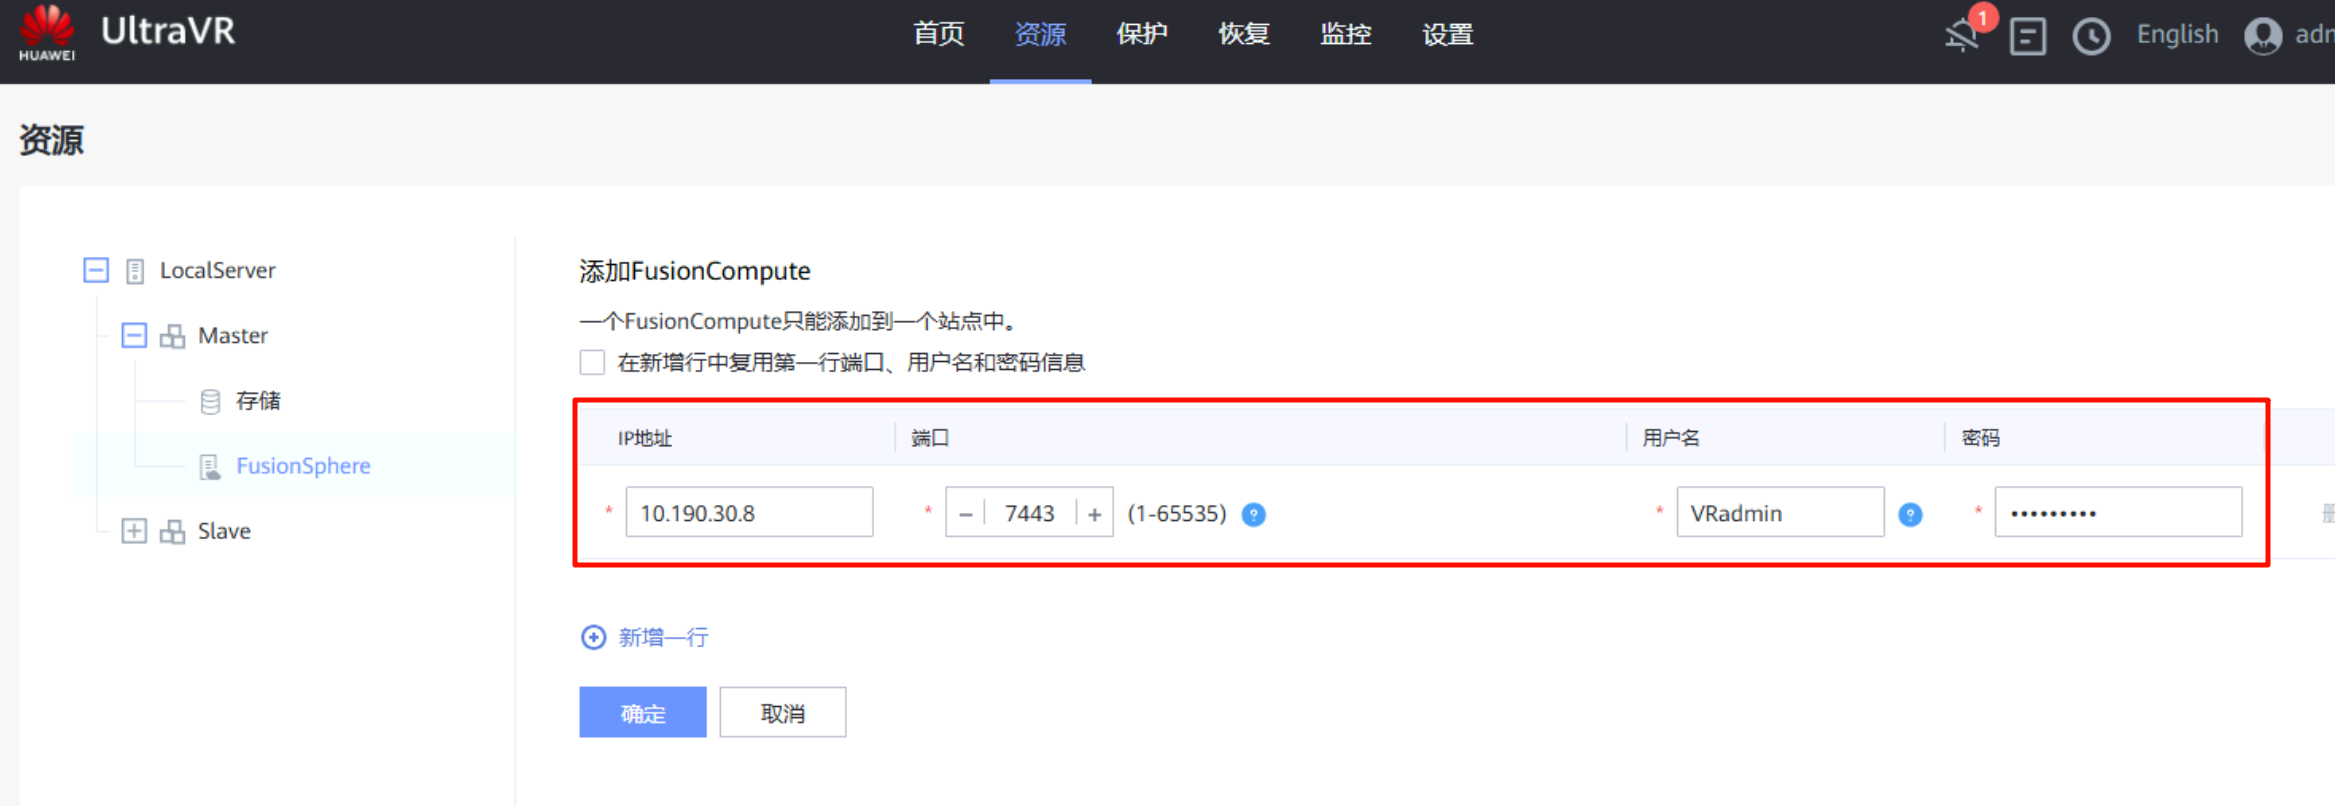Collapse the LocalServer tree node
This screenshot has width=2335, height=806.
click(96, 270)
